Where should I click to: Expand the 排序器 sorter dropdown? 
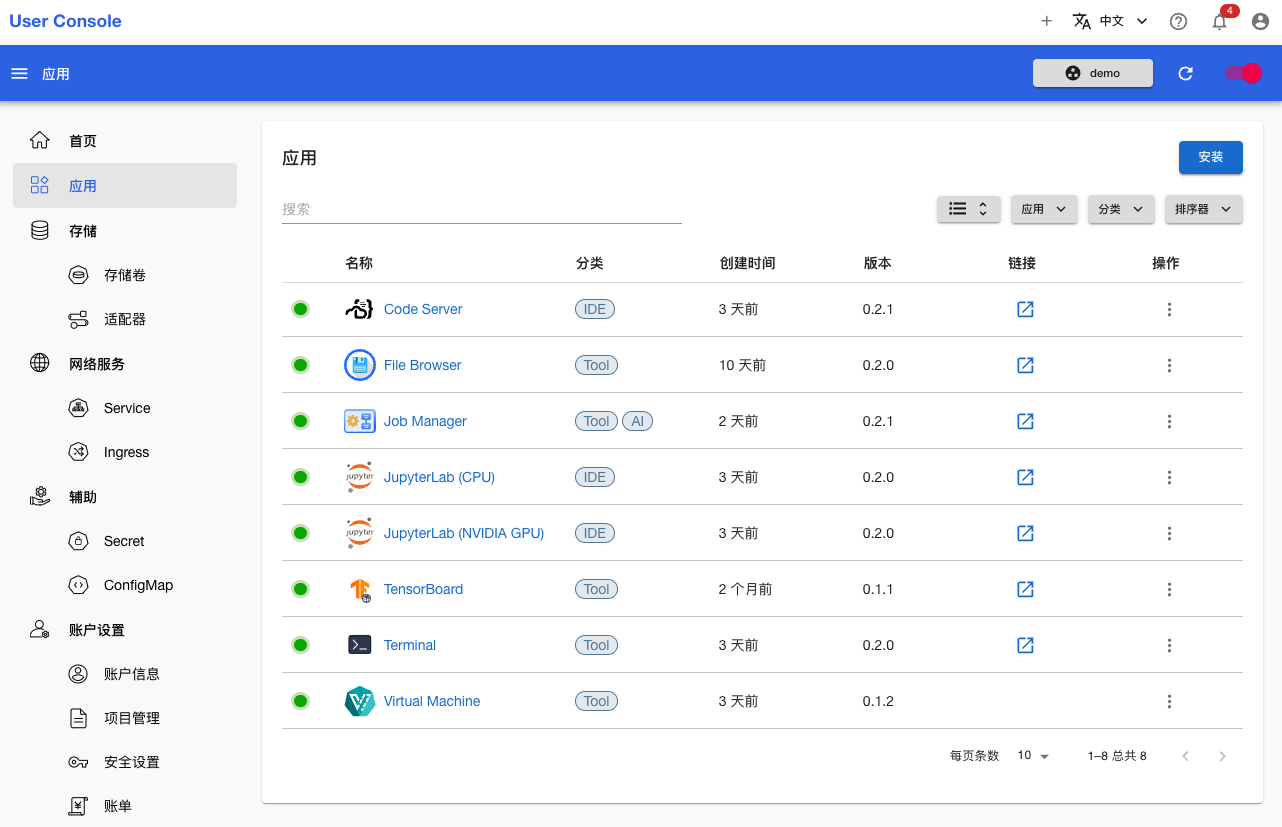click(1204, 209)
